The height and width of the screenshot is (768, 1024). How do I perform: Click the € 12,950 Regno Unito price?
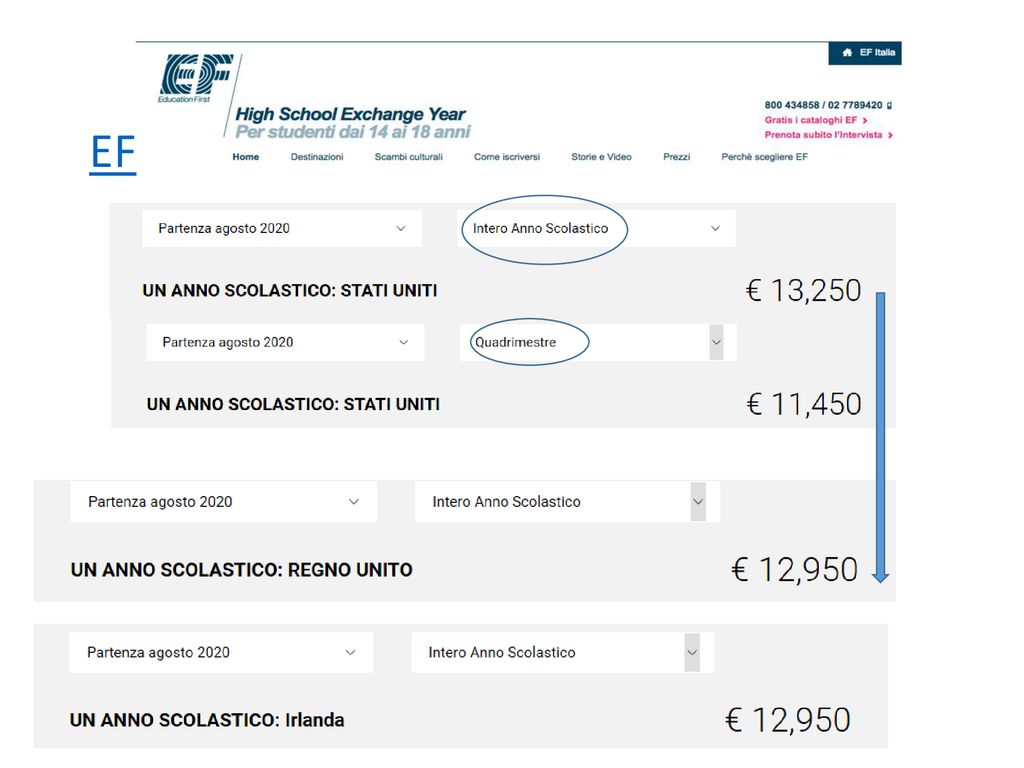pyautogui.click(x=794, y=569)
